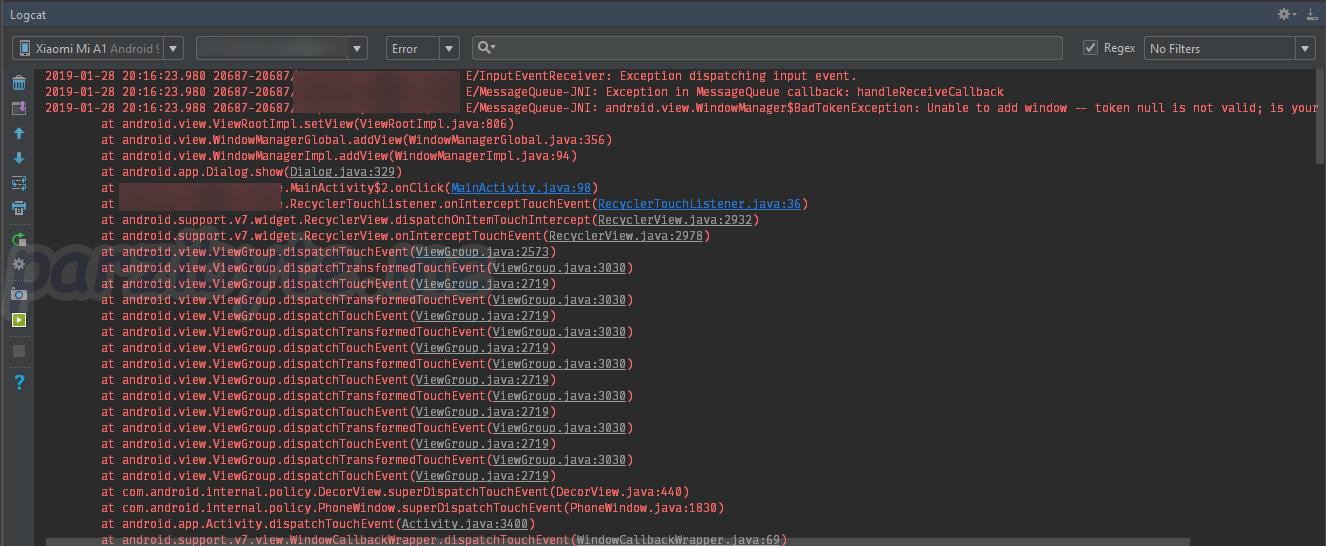The image size is (1326, 546).
Task: Click the WindowManagerImpl.addView stack line
Action: (339, 156)
